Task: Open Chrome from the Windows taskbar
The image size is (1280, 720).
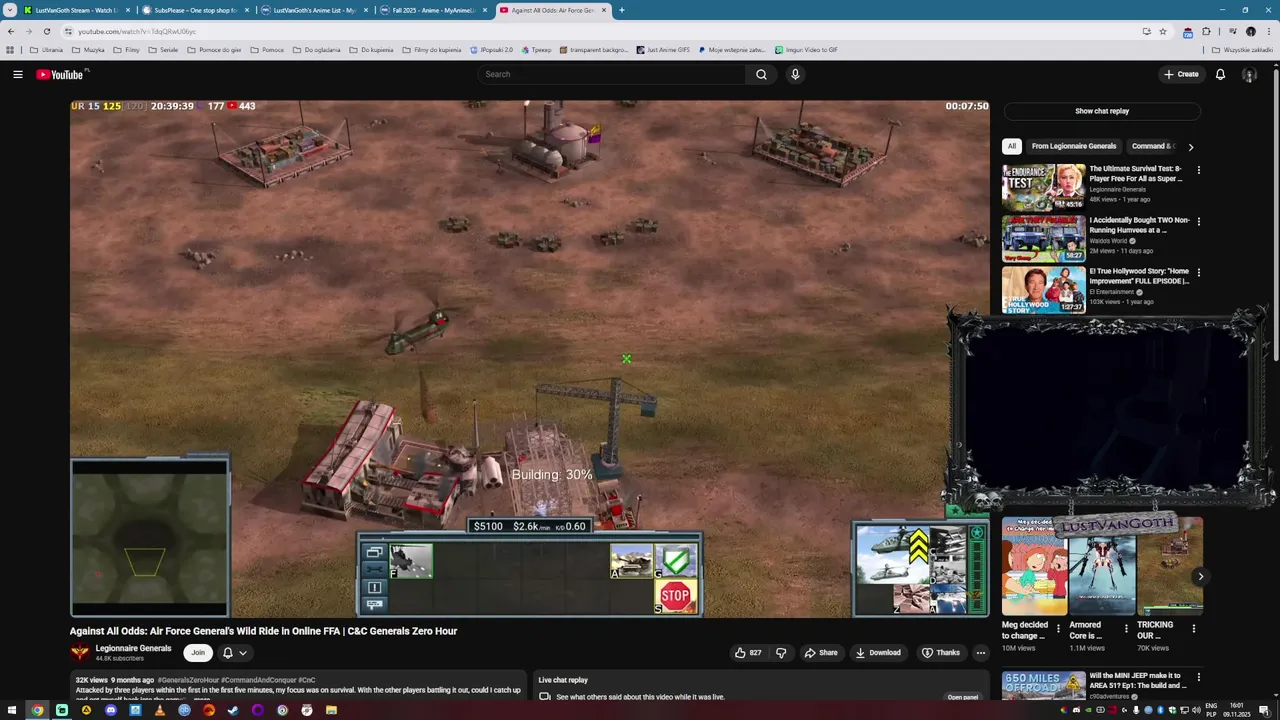Action: (x=37, y=710)
